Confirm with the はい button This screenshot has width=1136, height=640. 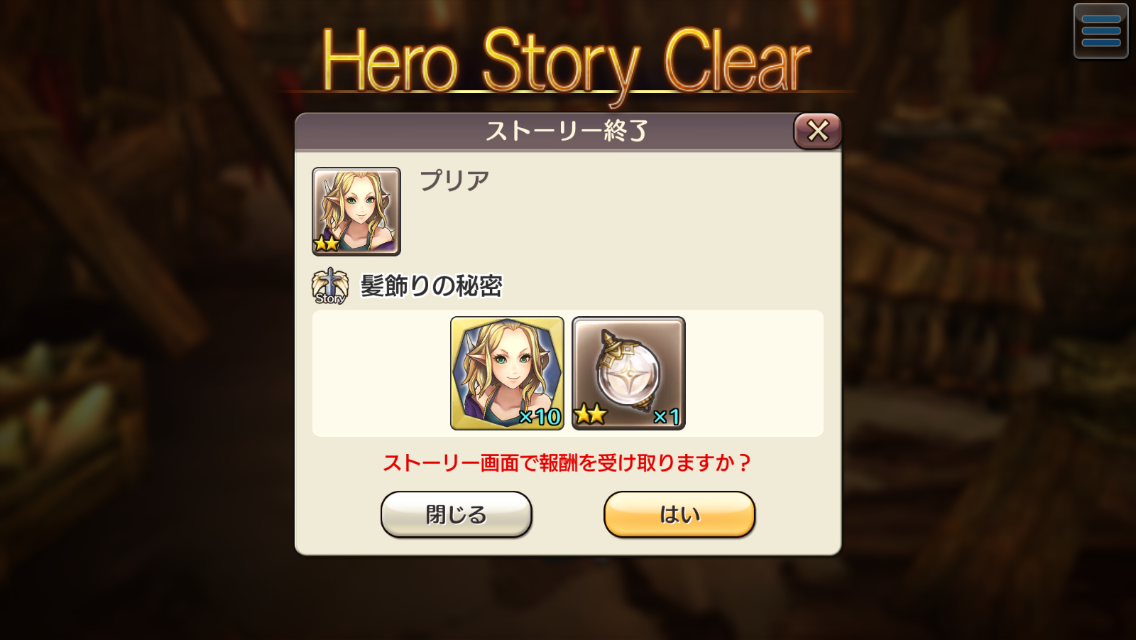pos(680,515)
